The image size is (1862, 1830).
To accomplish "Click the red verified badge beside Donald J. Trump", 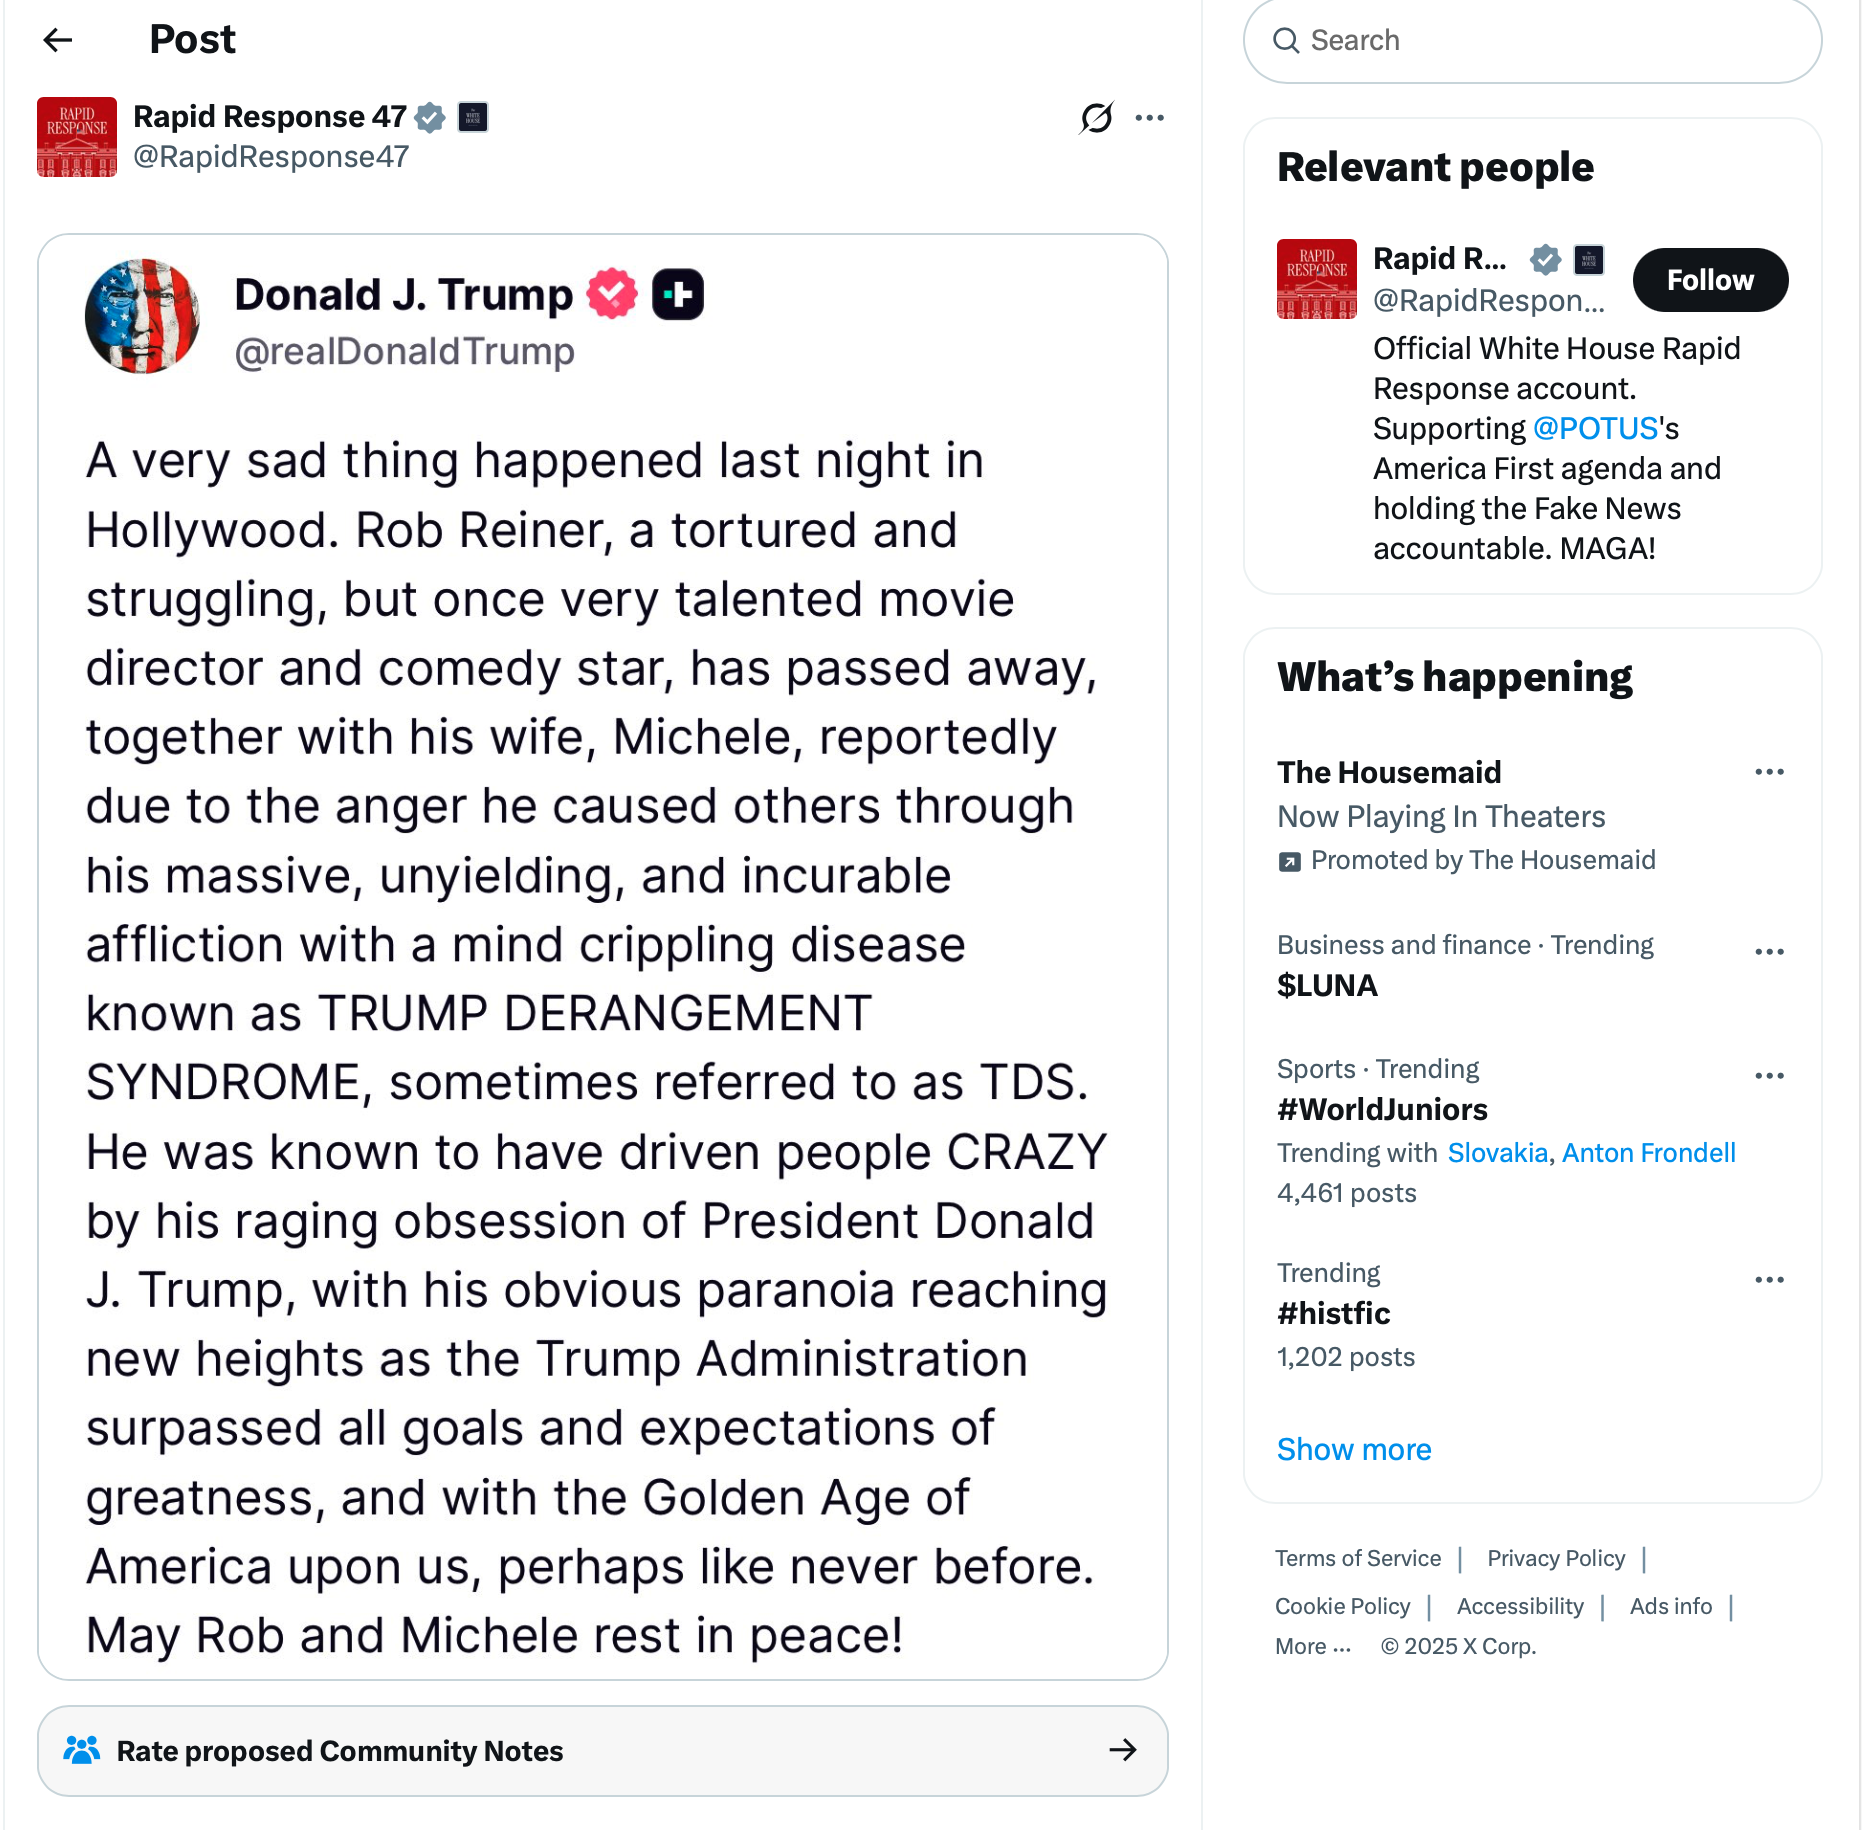I will pos(612,294).
